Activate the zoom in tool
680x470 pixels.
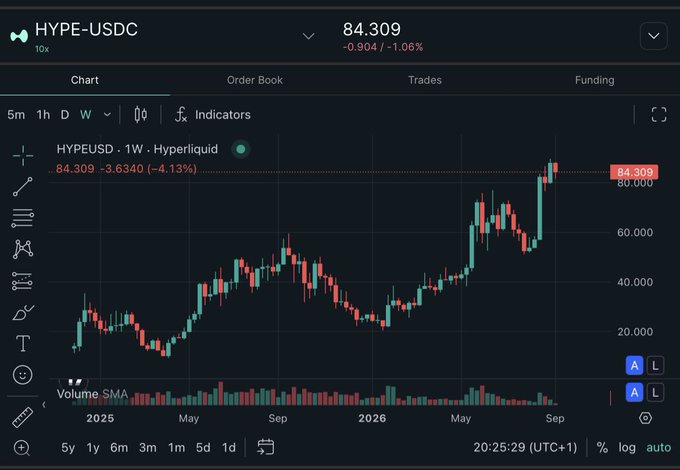(x=22, y=447)
